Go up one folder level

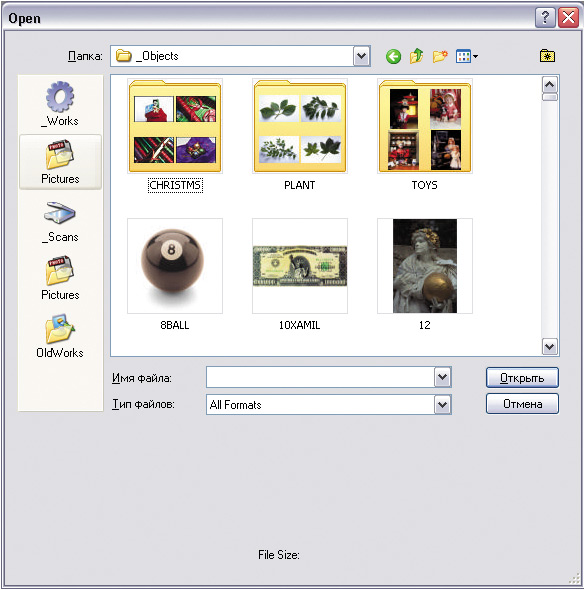click(x=416, y=56)
